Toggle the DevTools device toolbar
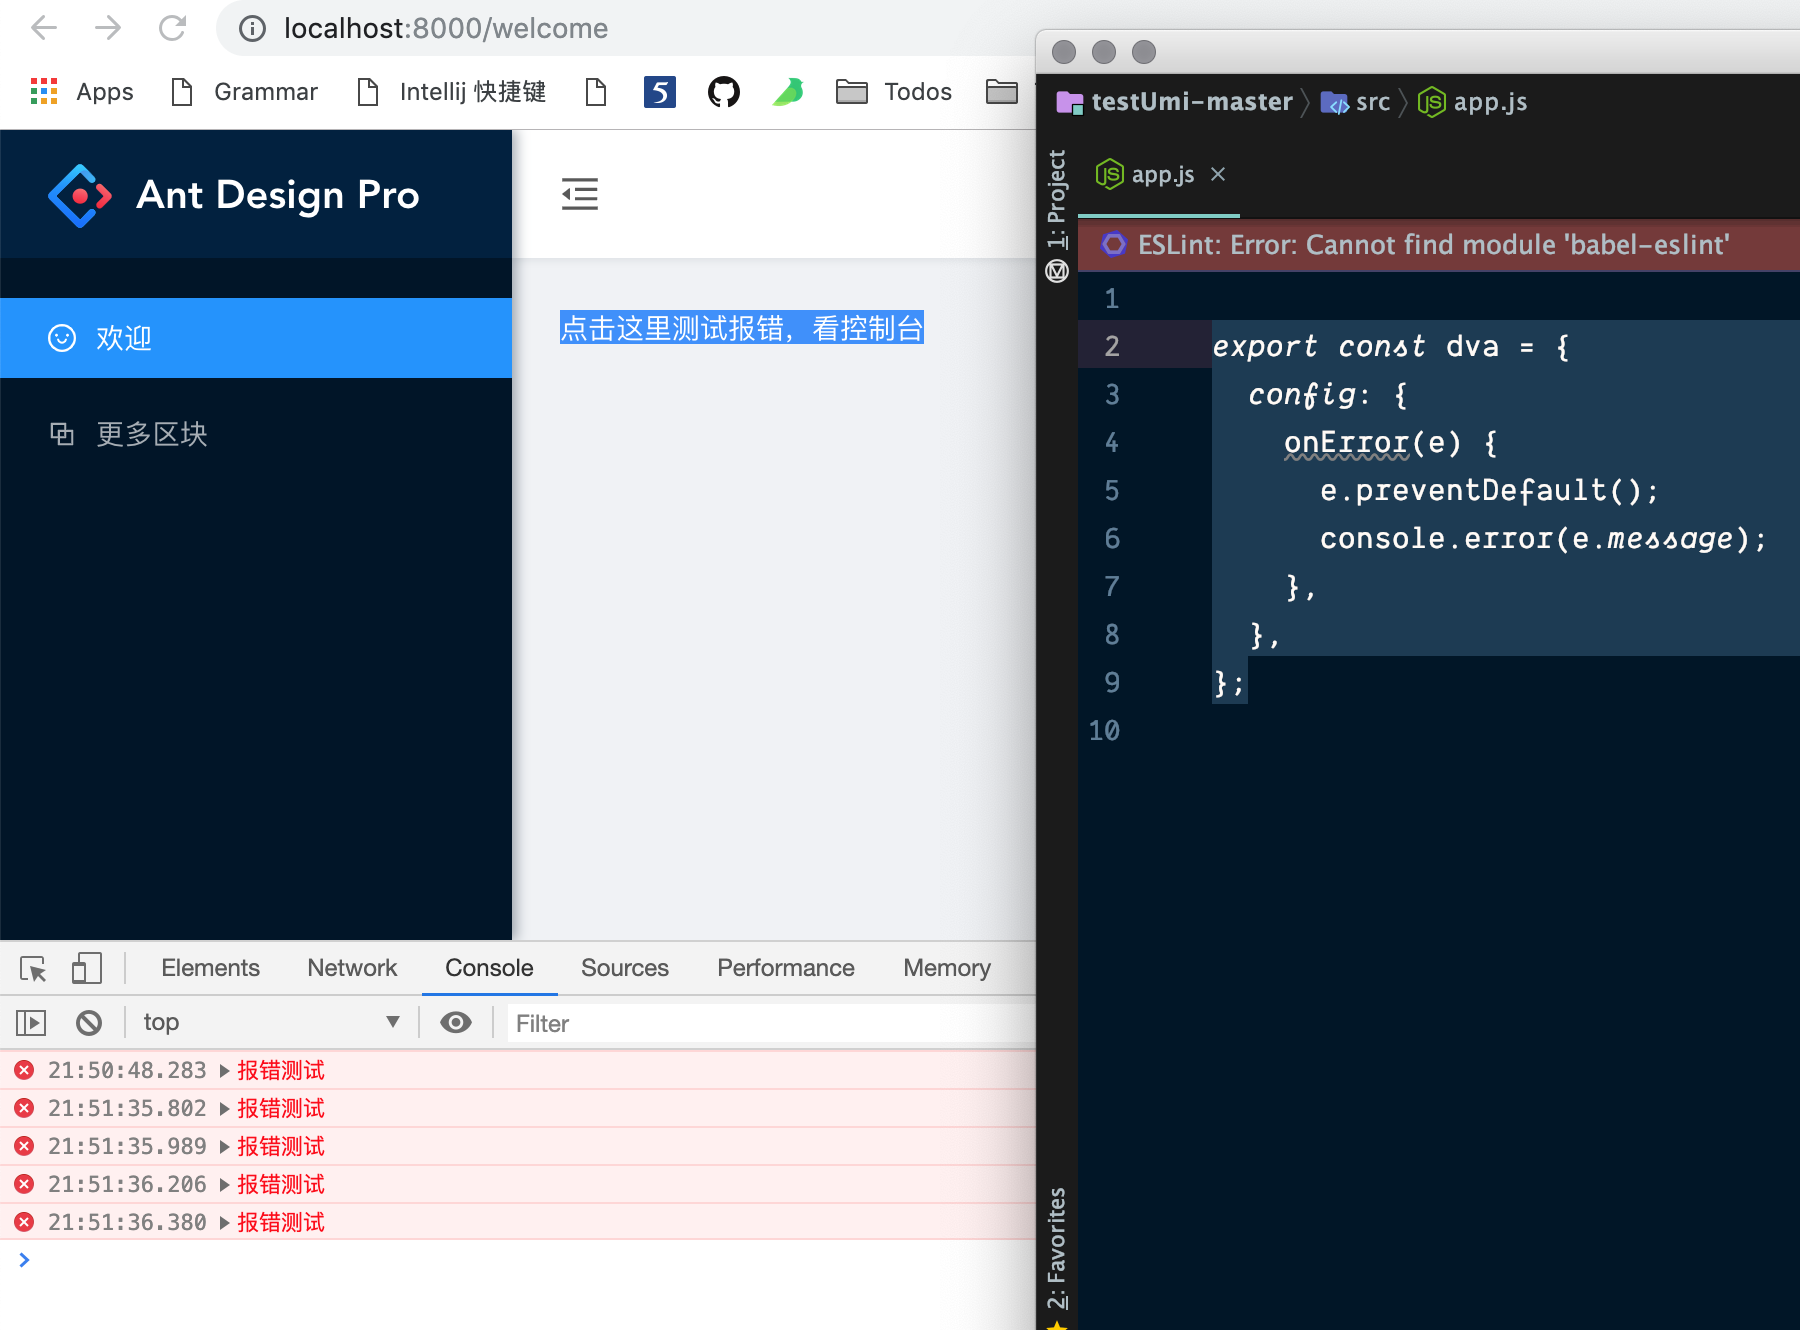The image size is (1800, 1330). (87, 968)
